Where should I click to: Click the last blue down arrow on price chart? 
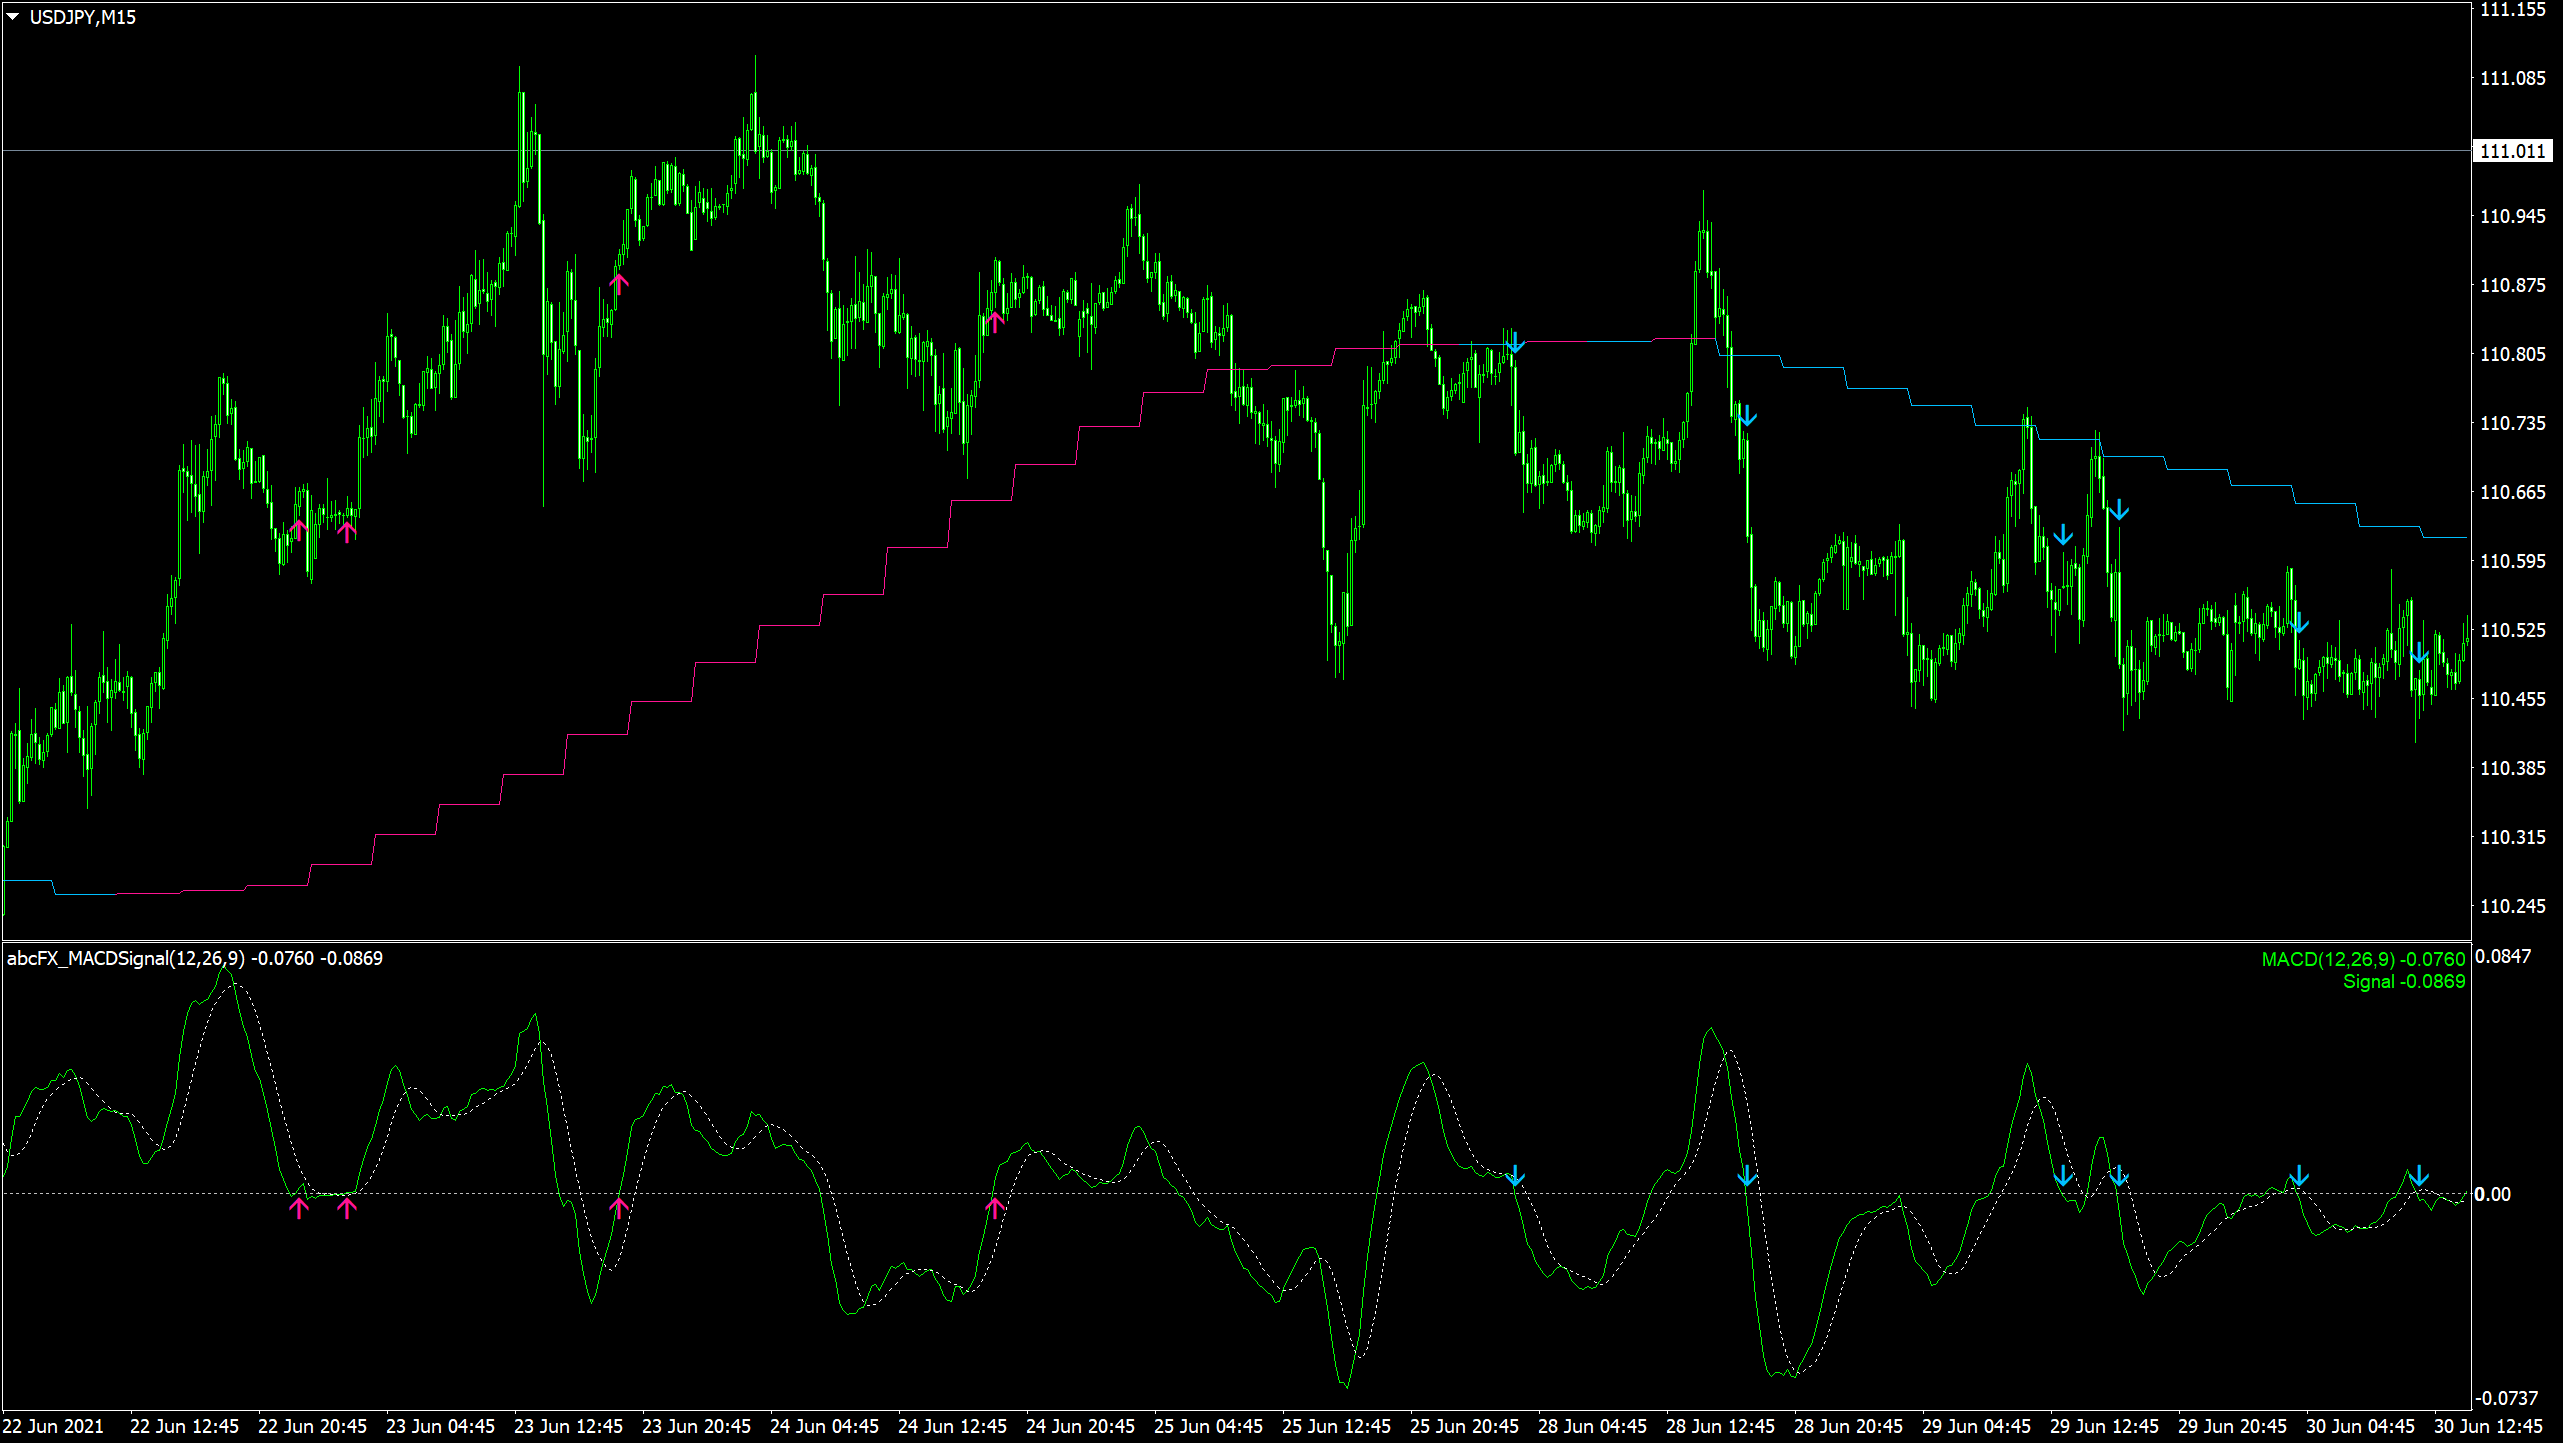pyautogui.click(x=2418, y=653)
